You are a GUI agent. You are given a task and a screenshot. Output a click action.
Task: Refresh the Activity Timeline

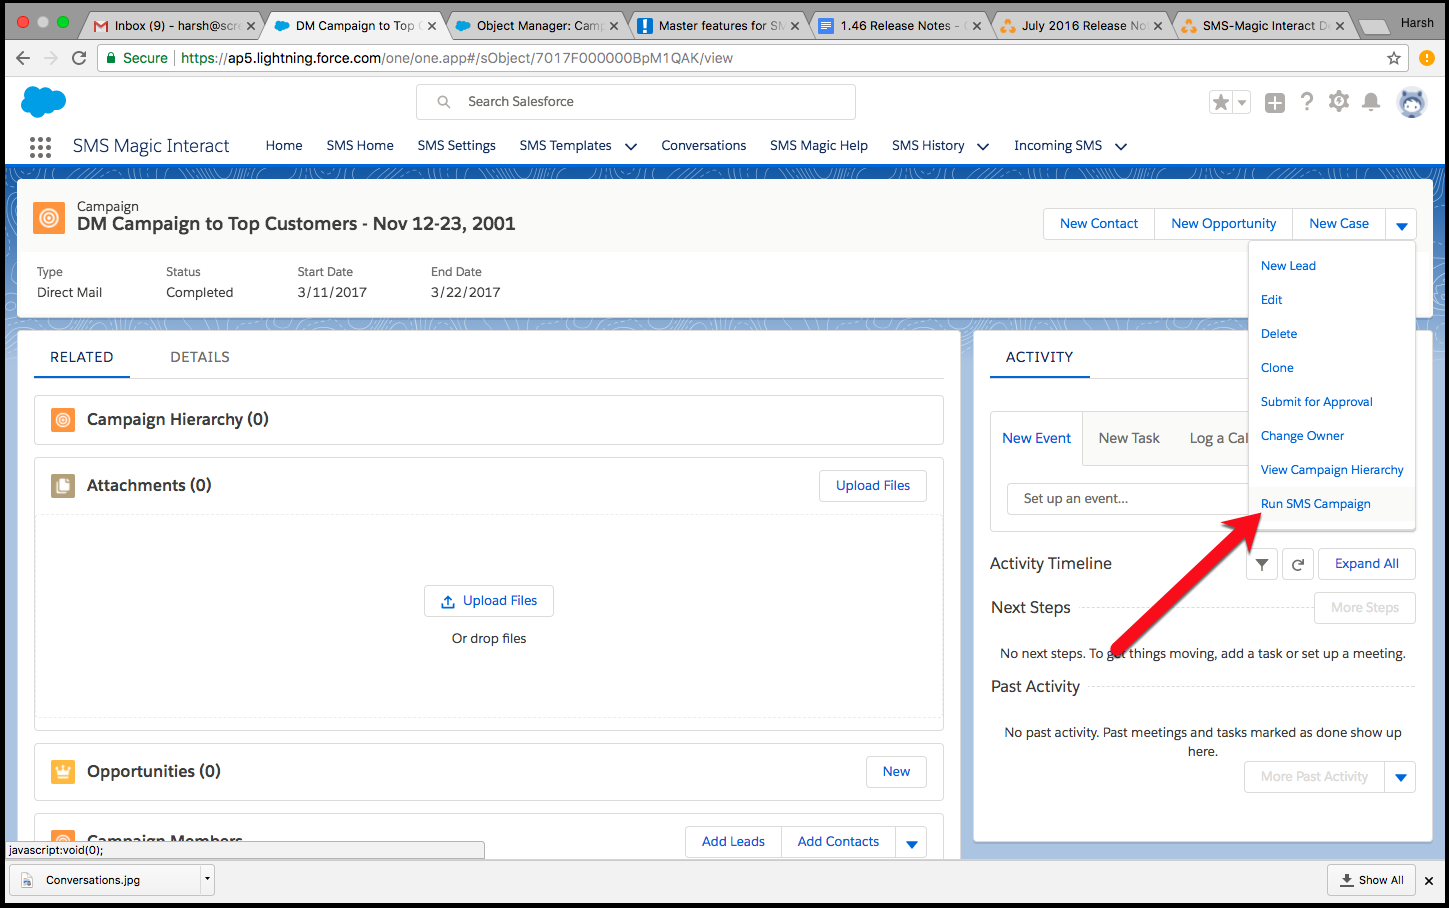point(1297,564)
